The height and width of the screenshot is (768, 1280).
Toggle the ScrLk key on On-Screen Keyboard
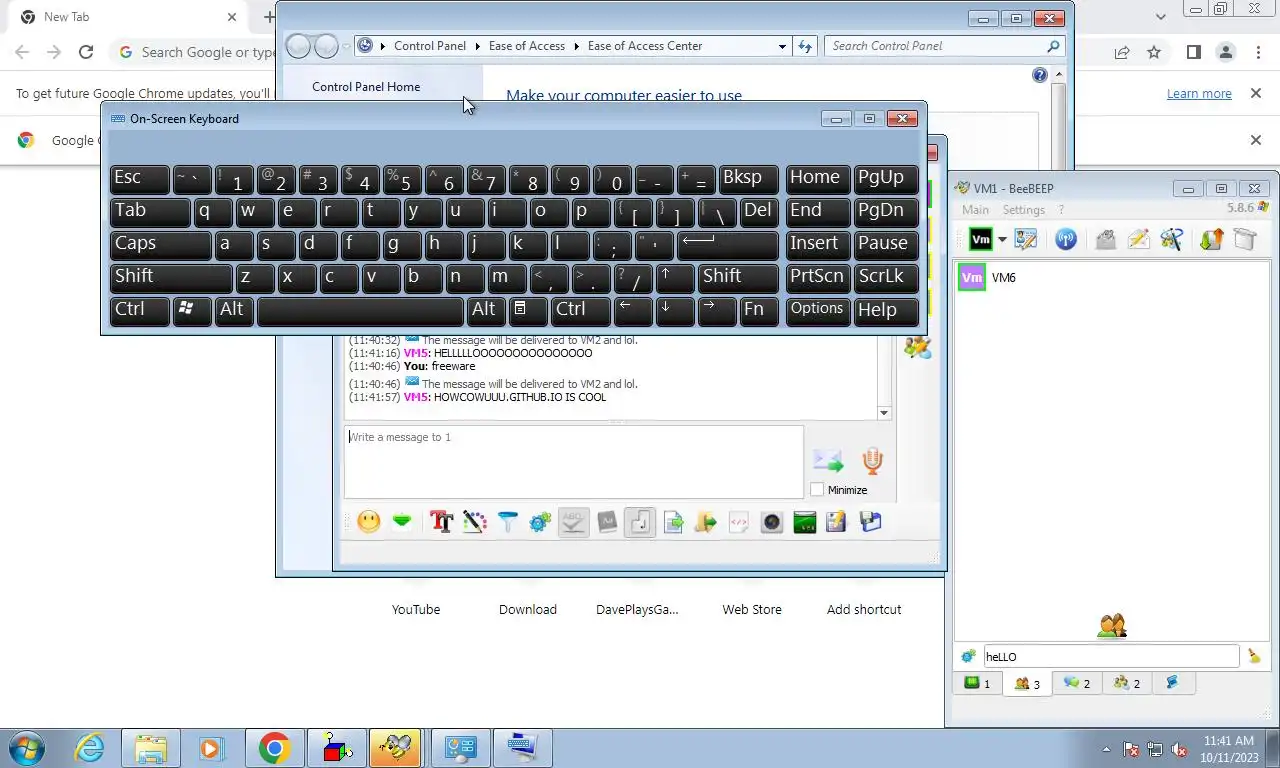tap(886, 276)
